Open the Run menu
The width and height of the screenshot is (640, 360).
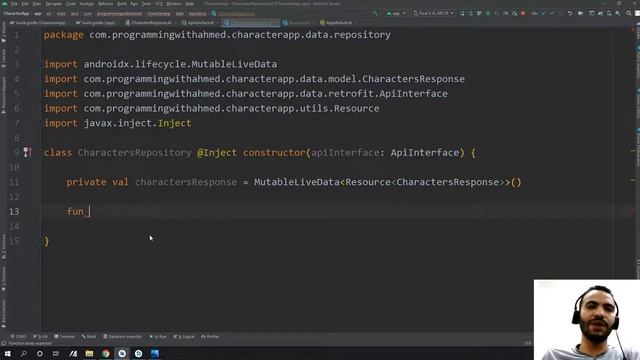[x=134, y=4]
